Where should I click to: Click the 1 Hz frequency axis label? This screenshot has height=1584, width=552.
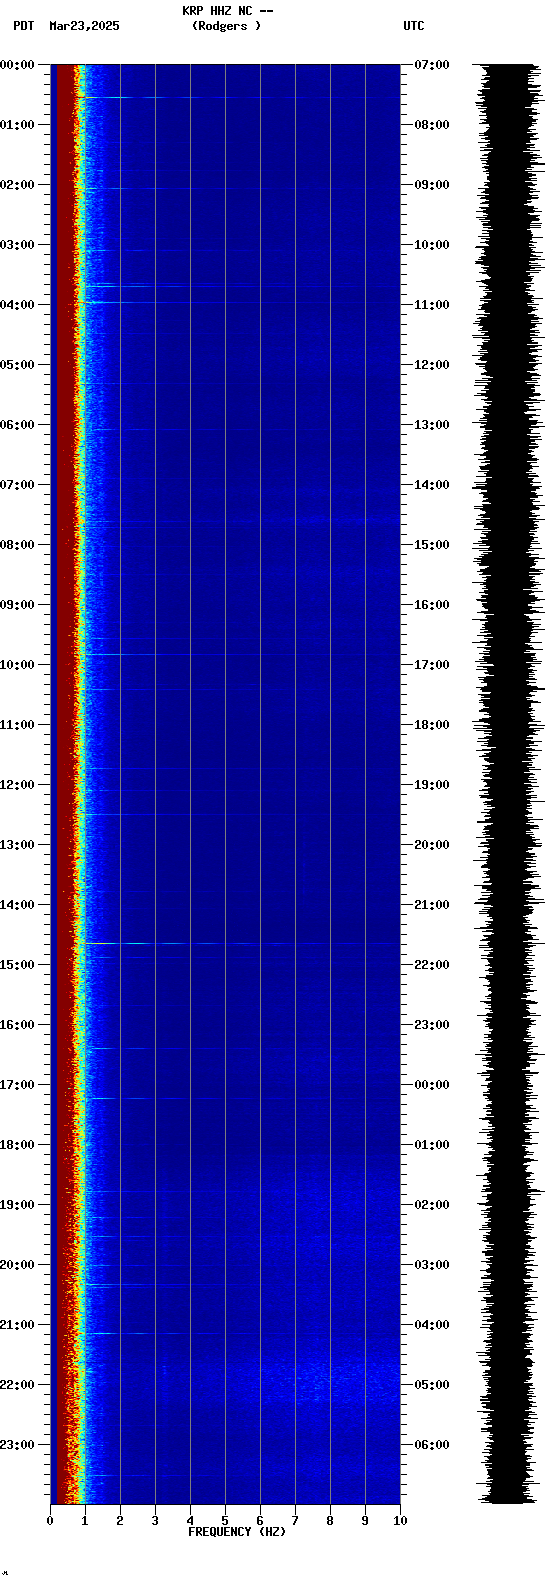(85, 1521)
